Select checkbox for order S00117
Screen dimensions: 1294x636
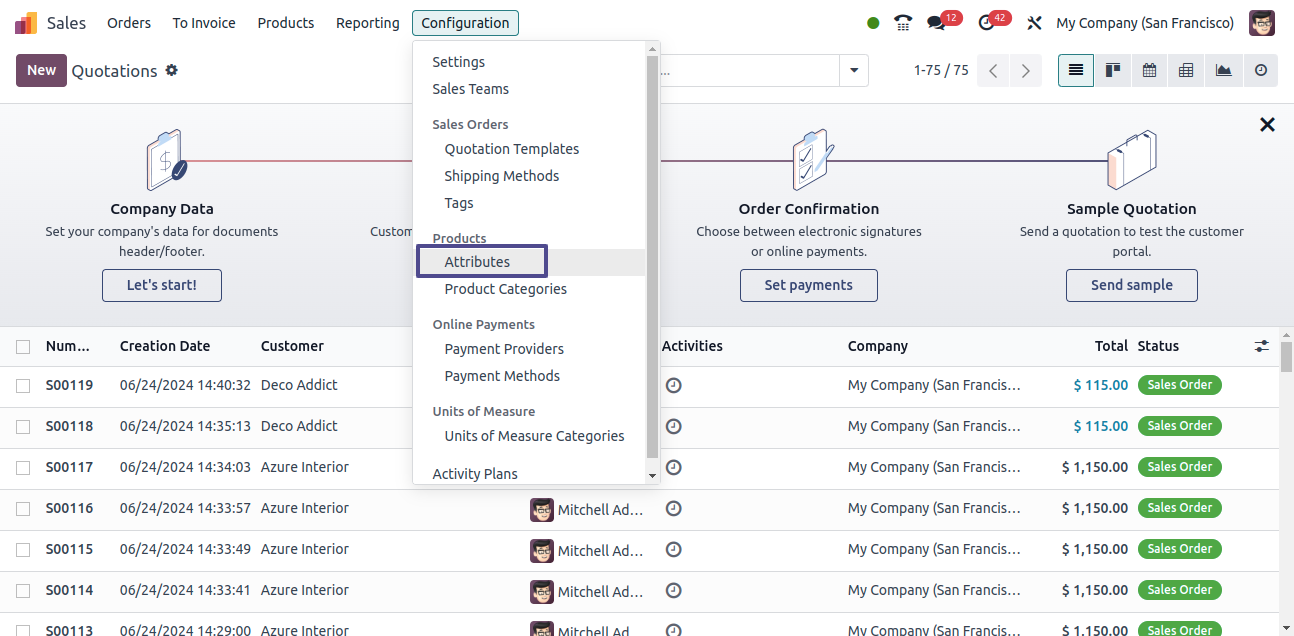pyautogui.click(x=23, y=468)
